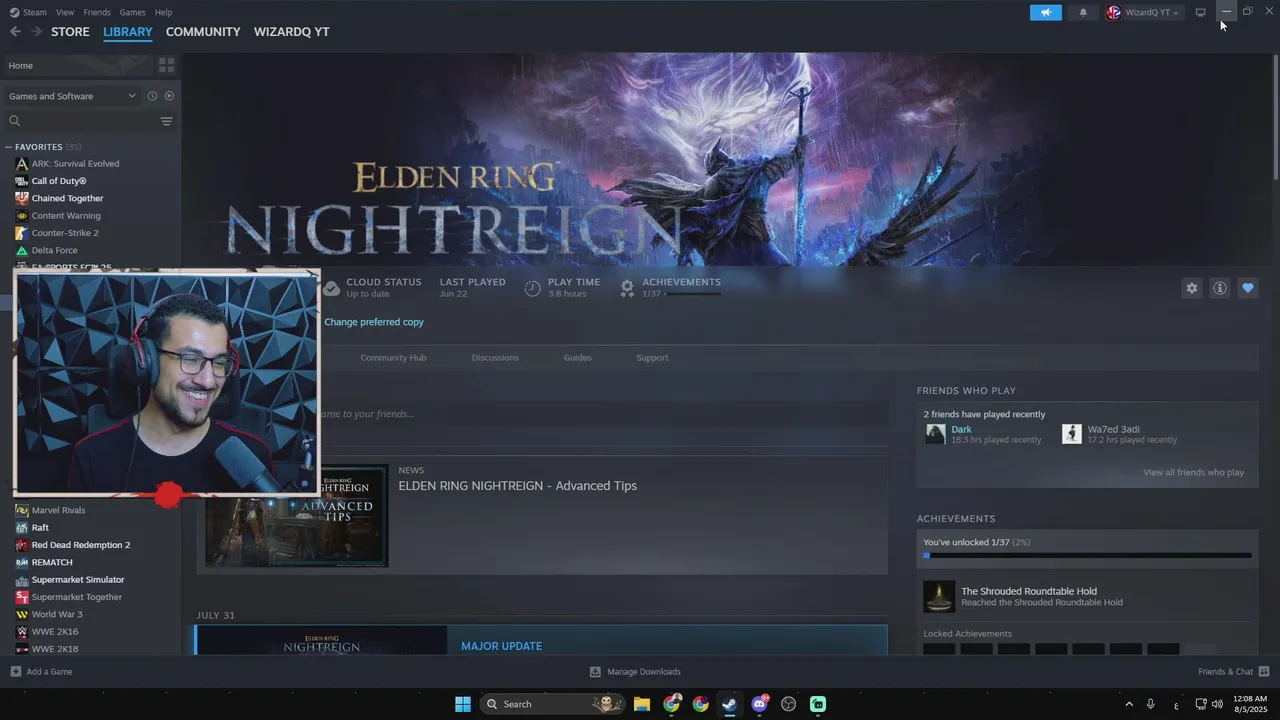This screenshot has width=1280, height=720.
Task: Select Marvel Rivals in library
Action: [58, 510]
